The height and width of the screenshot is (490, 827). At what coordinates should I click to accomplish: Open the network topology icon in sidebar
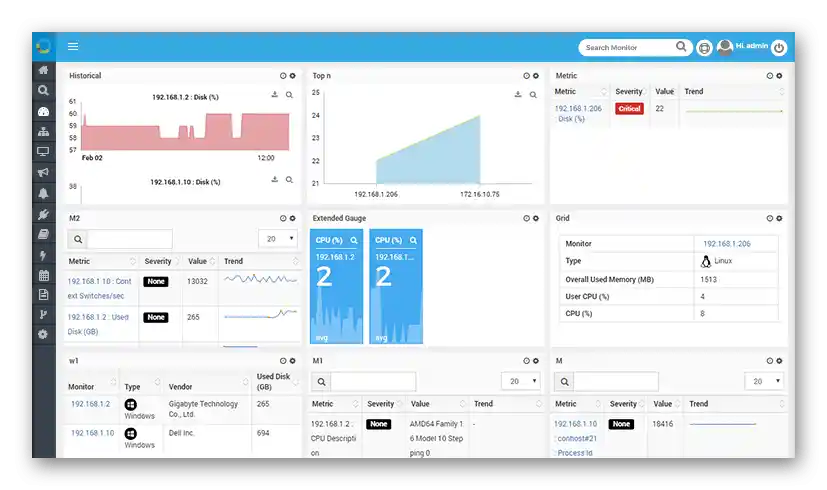point(43,131)
